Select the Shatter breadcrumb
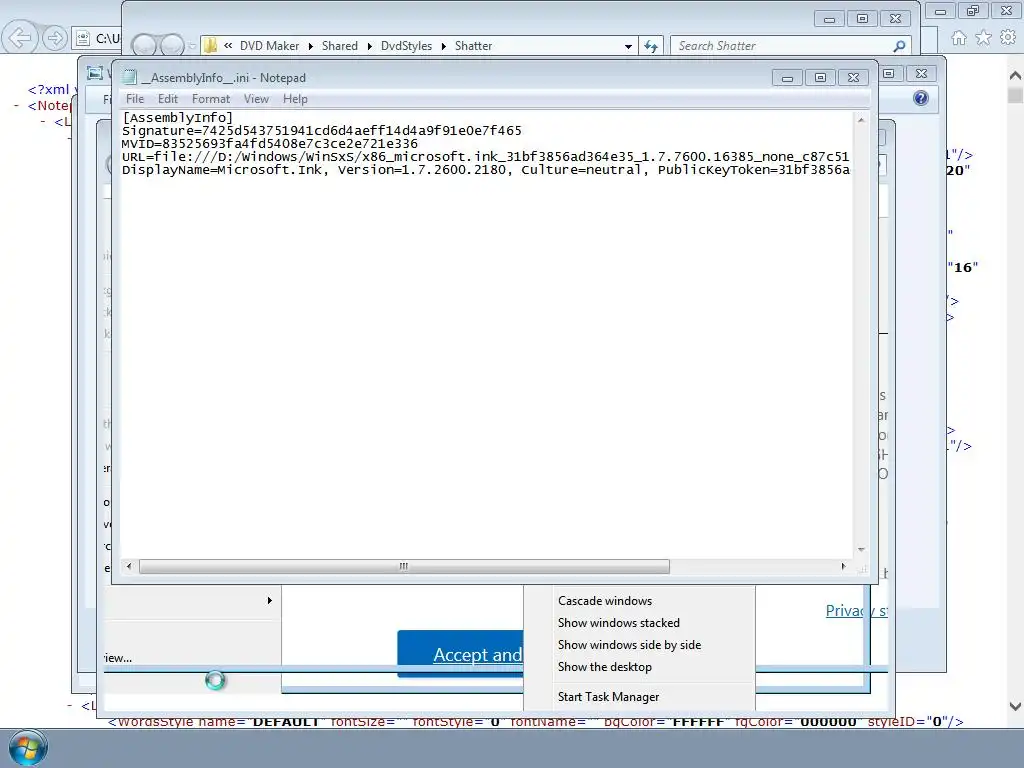Screen dimensions: 1024x768 [473, 46]
